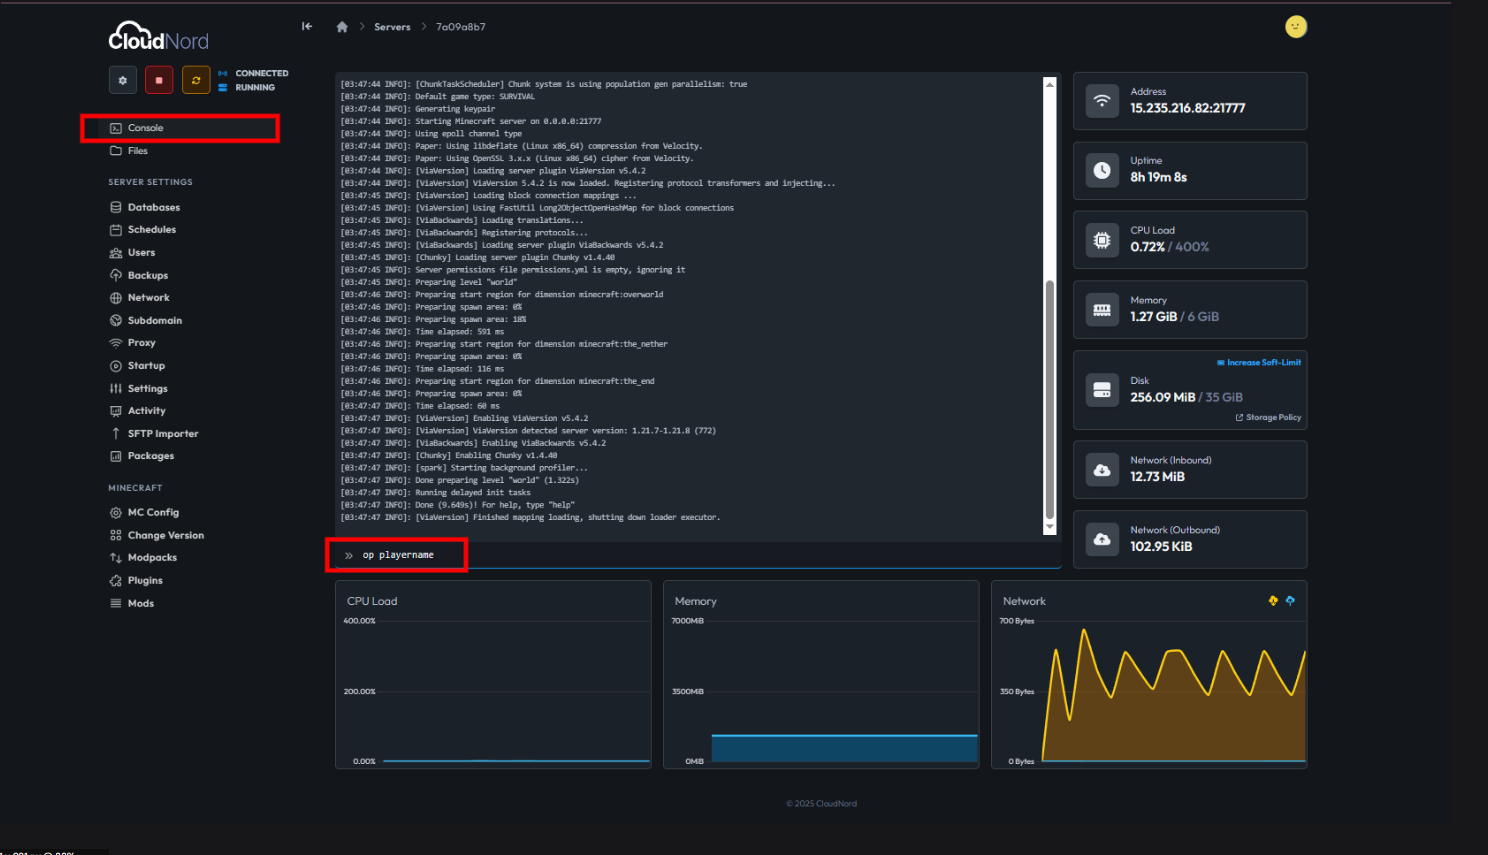The image size is (1488, 855).
Task: Go to the home breadcrumb icon
Action: pos(342,27)
